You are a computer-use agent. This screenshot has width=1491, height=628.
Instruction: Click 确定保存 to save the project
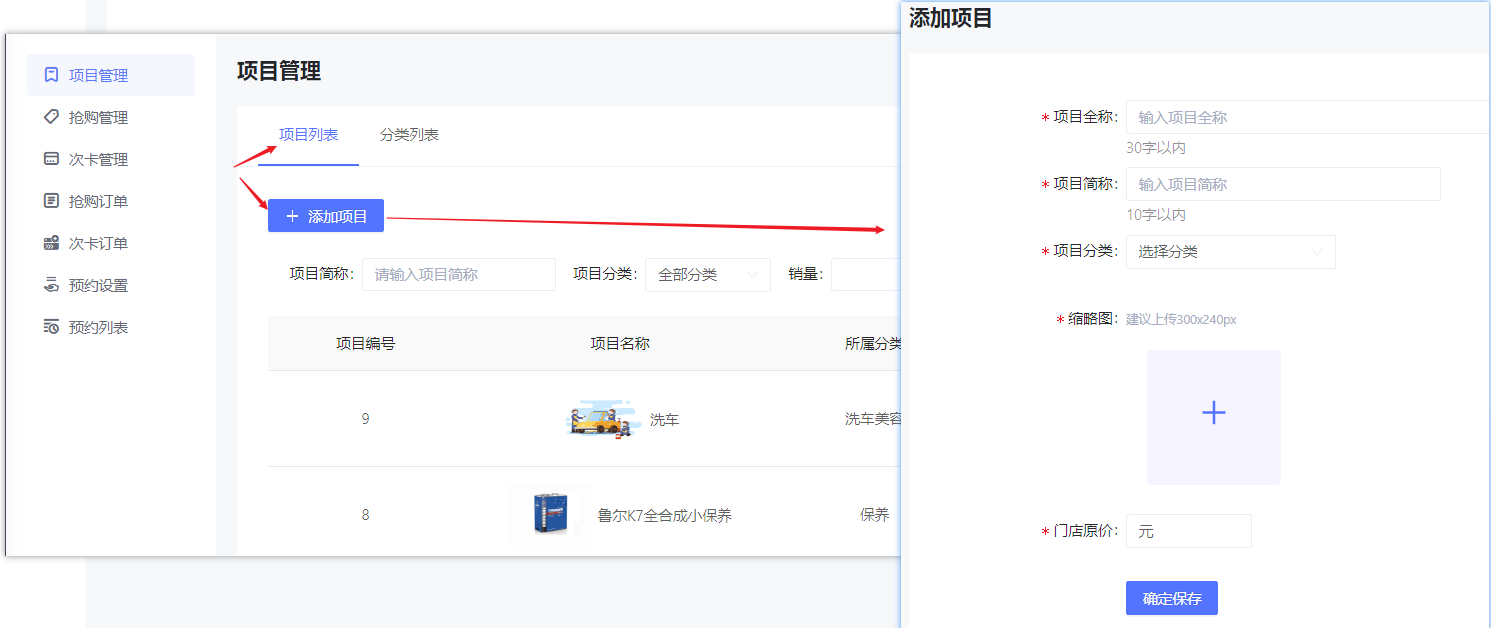1171,597
